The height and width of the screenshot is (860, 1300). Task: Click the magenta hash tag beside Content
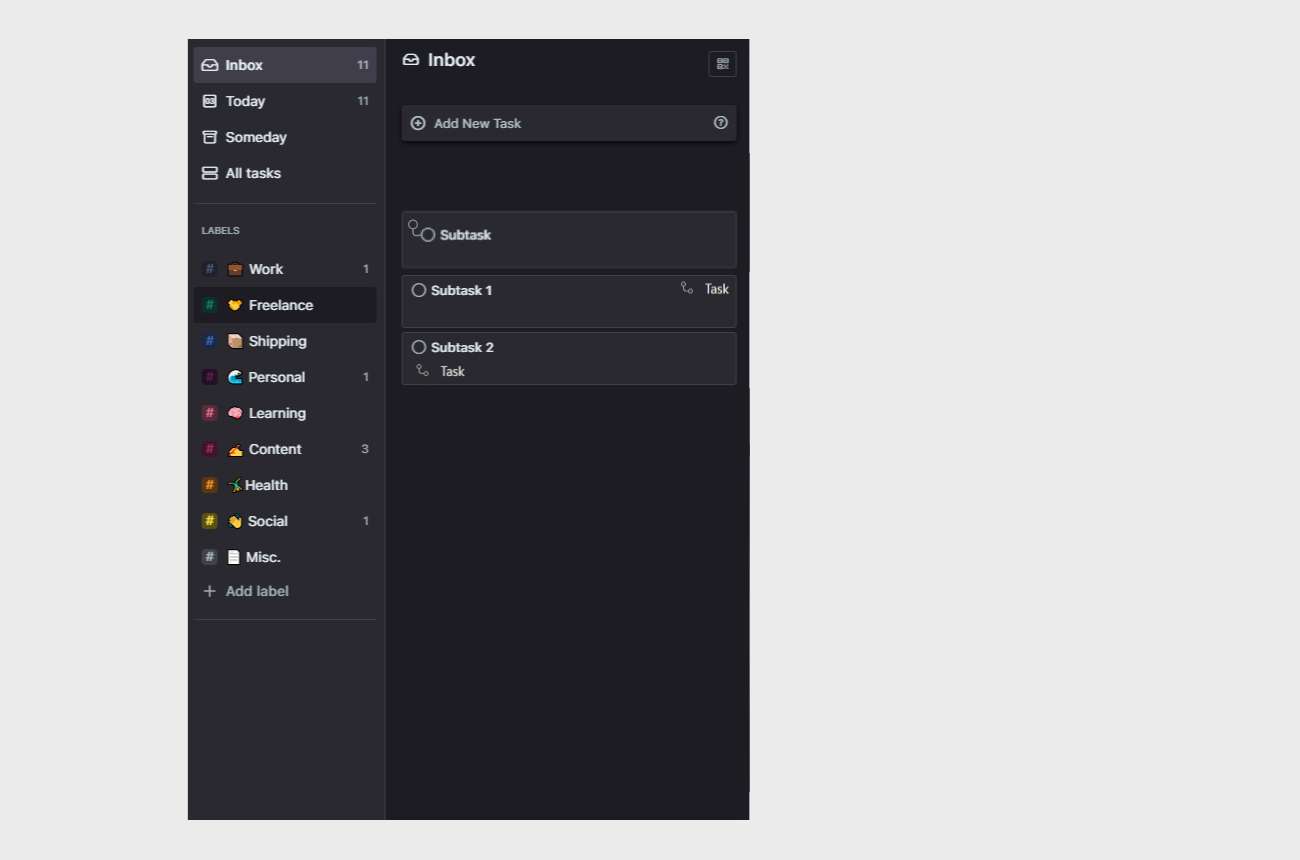click(209, 449)
